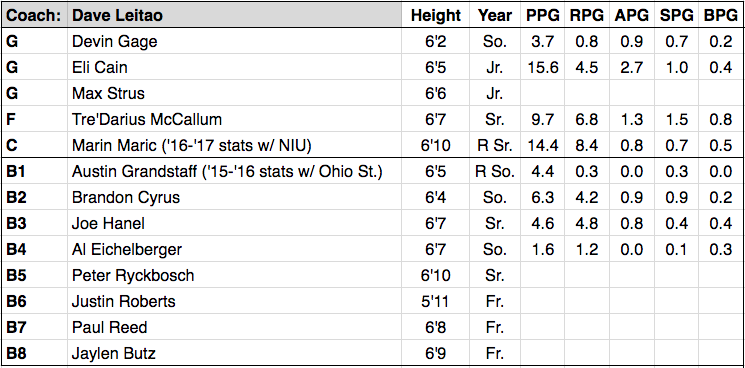Image resolution: width=745 pixels, height=368 pixels.
Task: Select Marin Maric's R Sr. year cell
Action: click(x=495, y=145)
